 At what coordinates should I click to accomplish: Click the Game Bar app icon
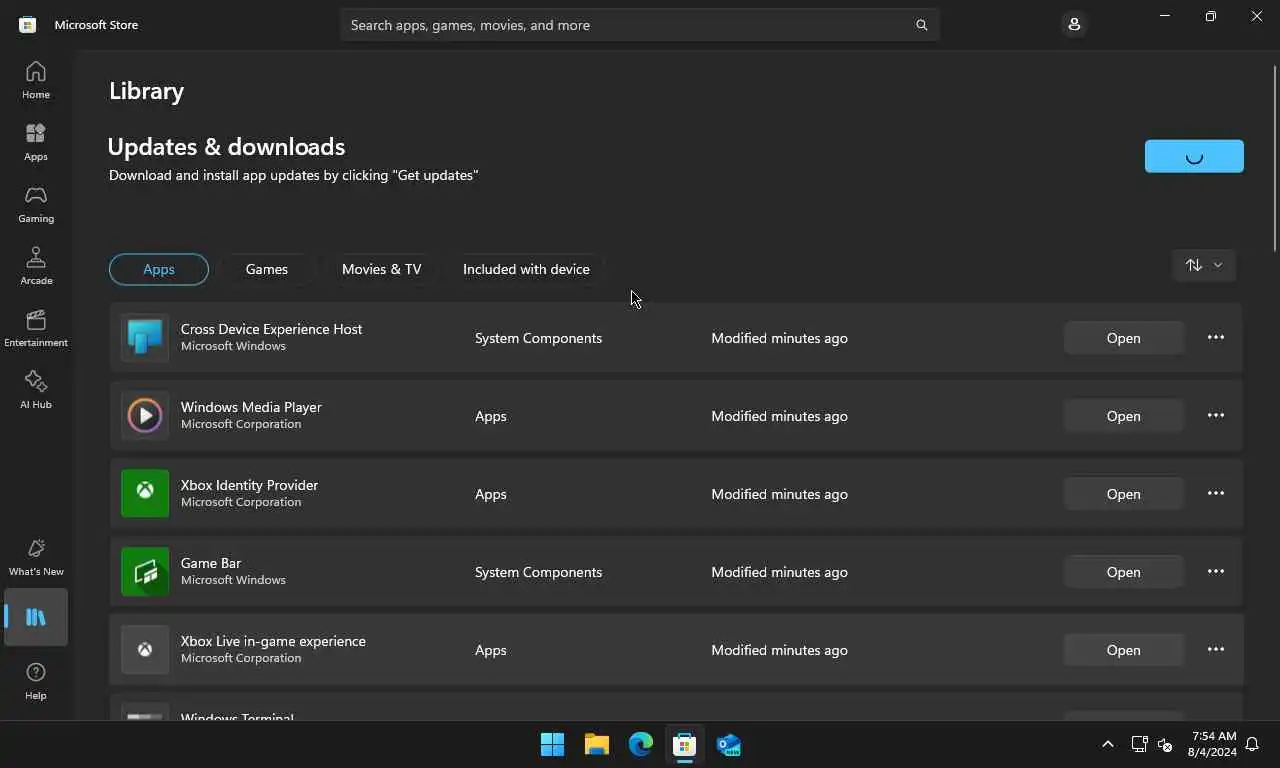[x=145, y=572]
